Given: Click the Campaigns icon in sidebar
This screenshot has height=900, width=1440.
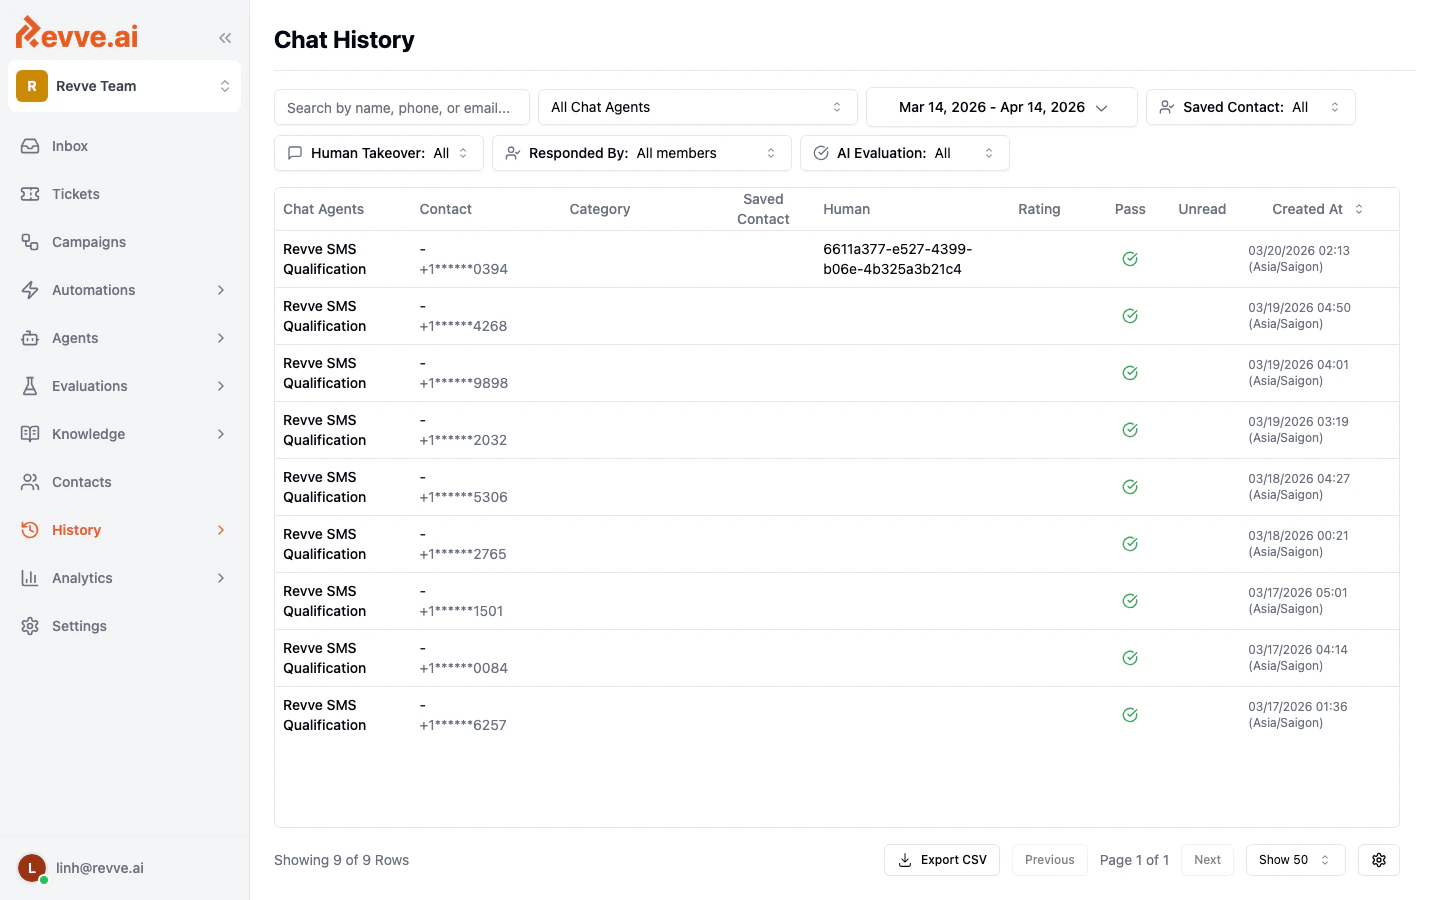Looking at the screenshot, I should pyautogui.click(x=30, y=242).
